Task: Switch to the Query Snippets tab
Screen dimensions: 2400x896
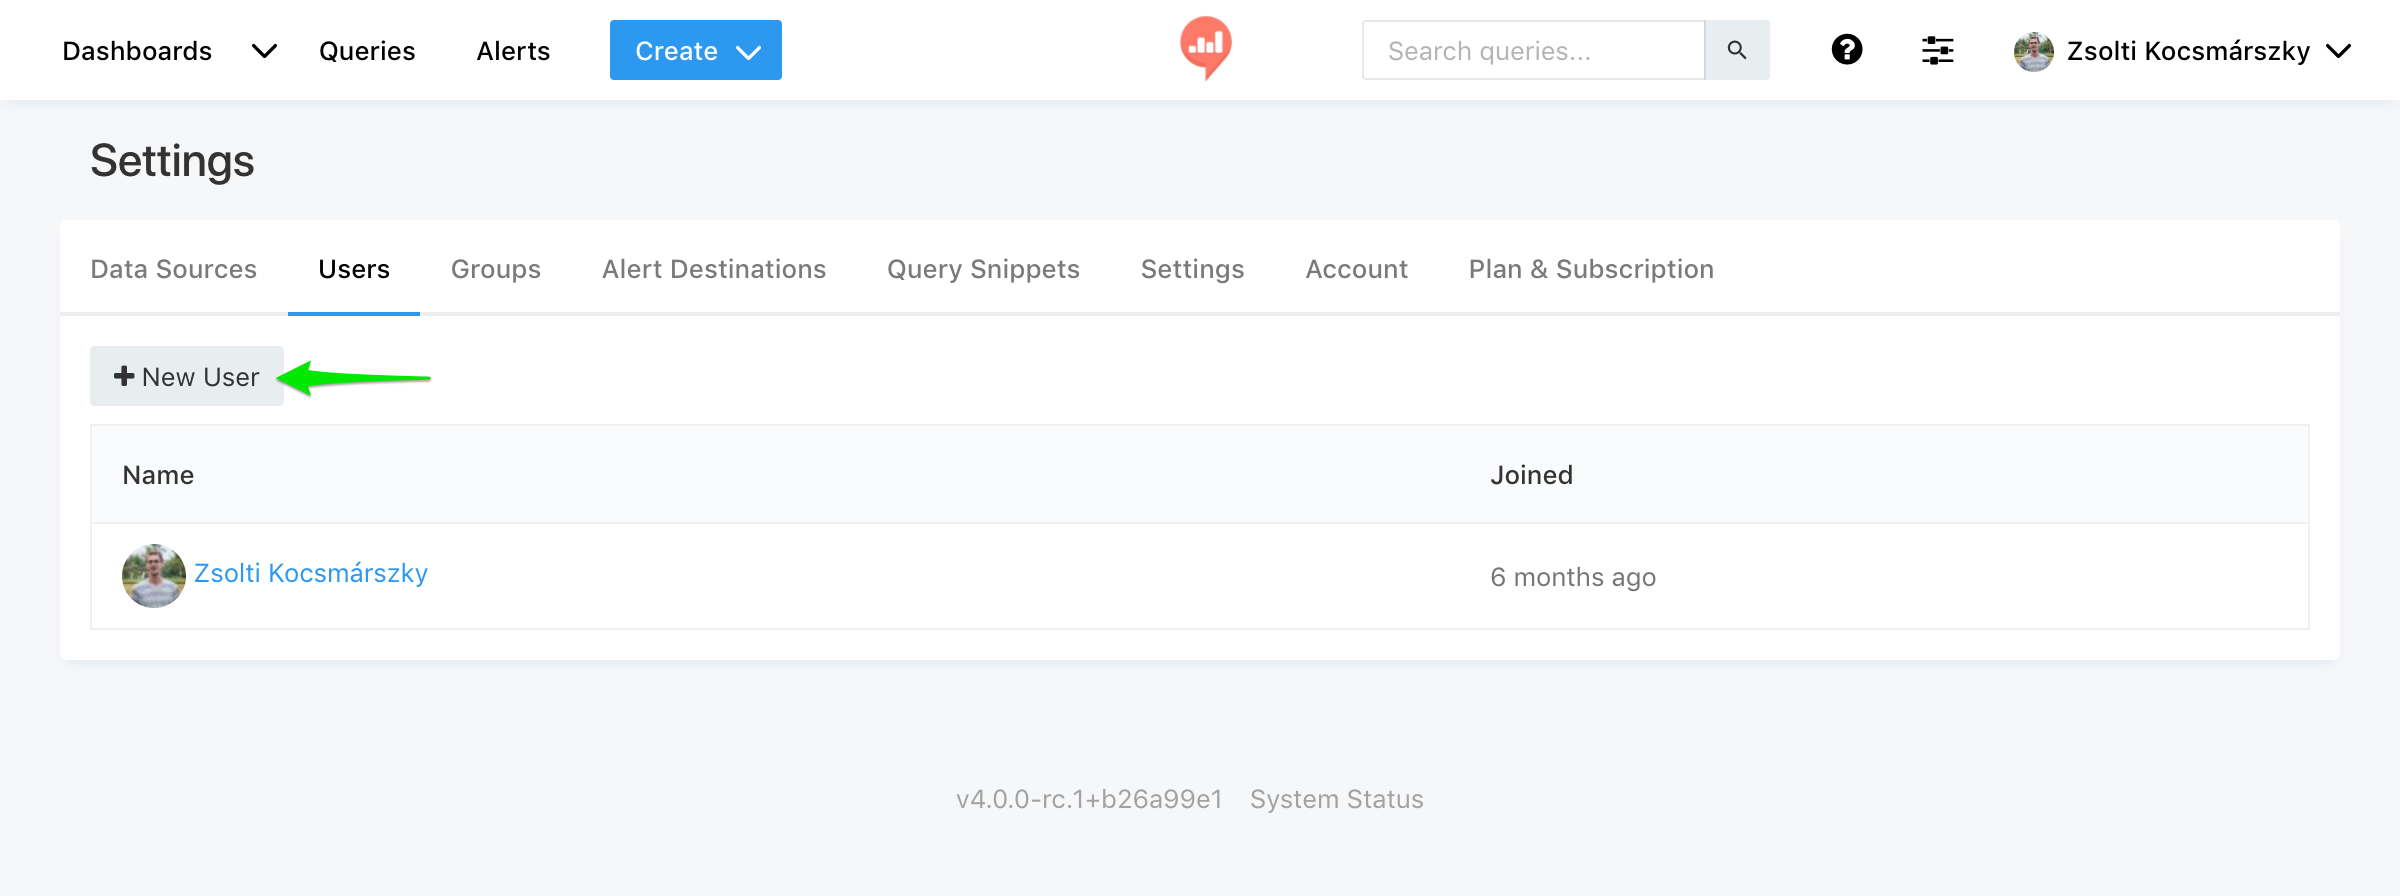Action: 983,269
